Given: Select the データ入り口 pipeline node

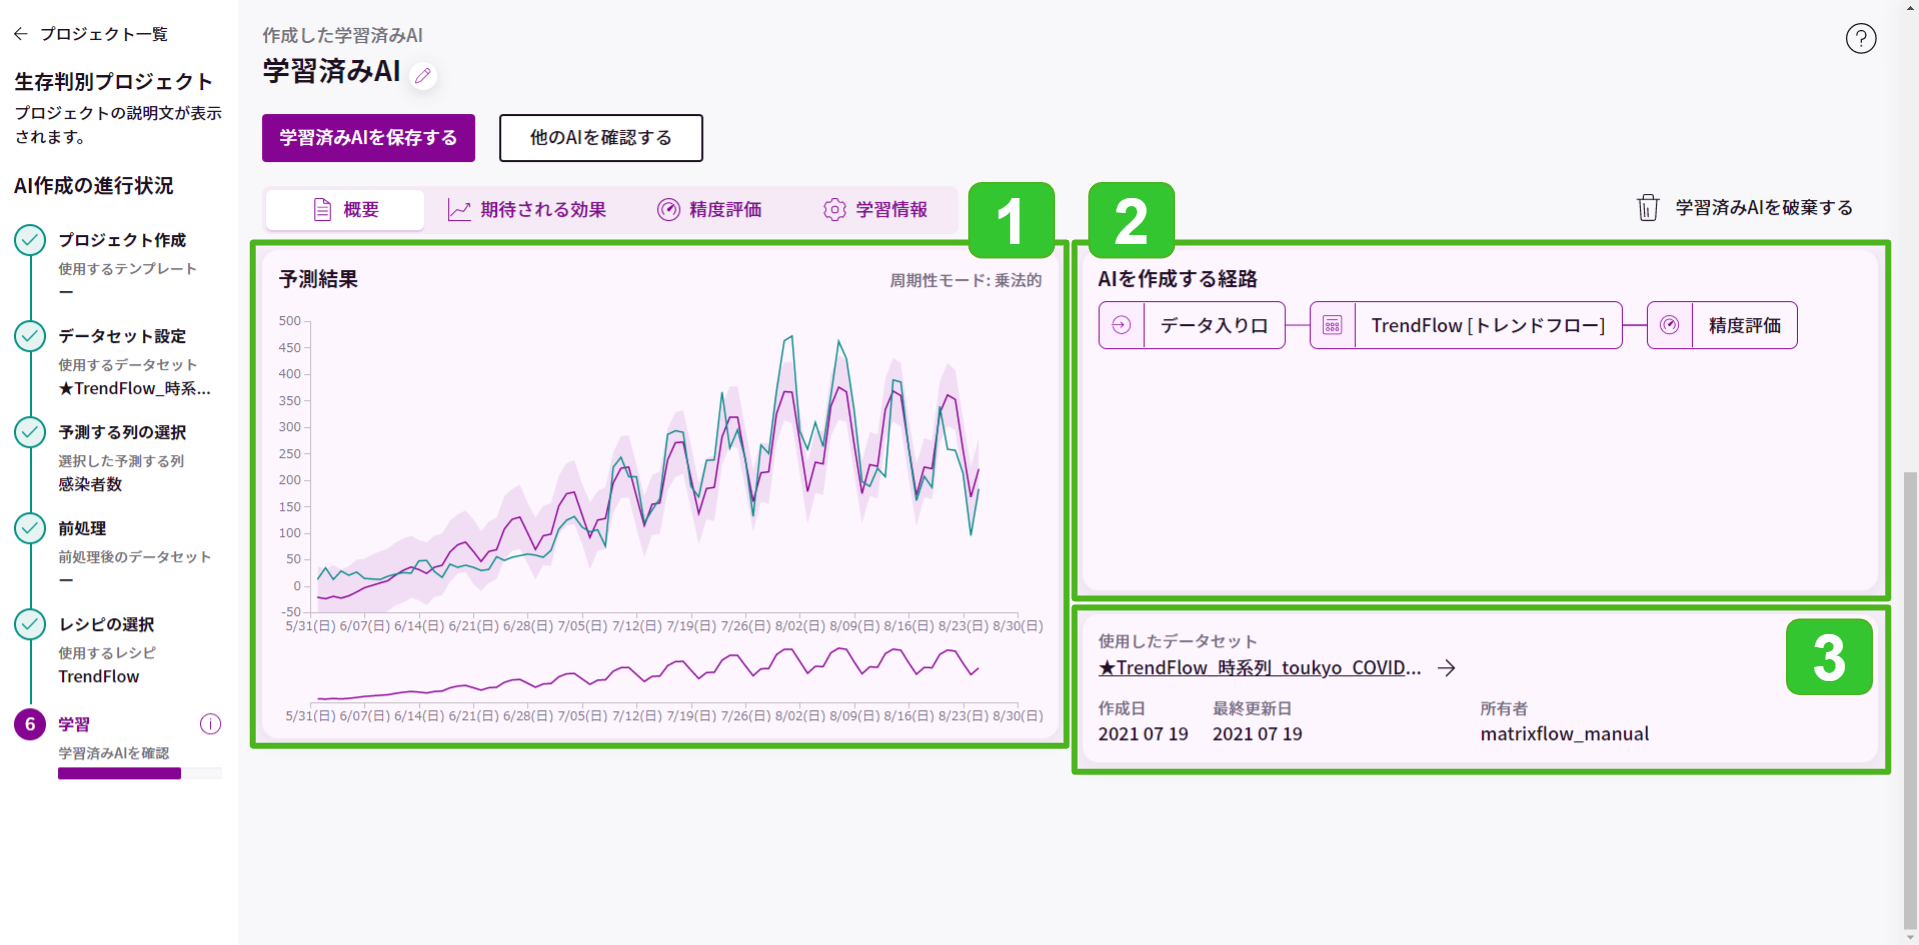Looking at the screenshot, I should pyautogui.click(x=1192, y=325).
